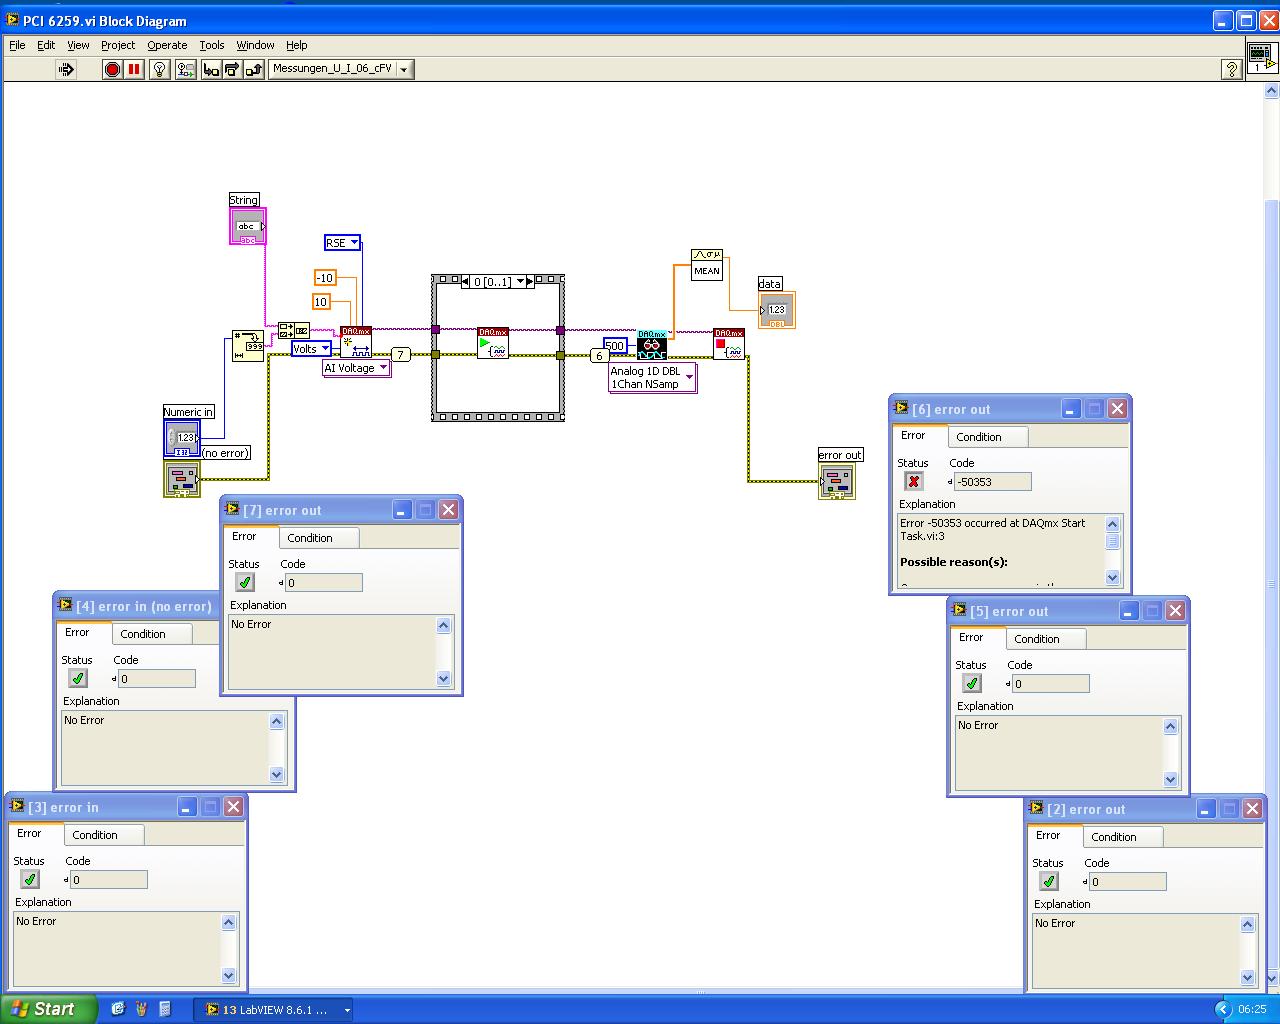This screenshot has height=1024, width=1280.
Task: Abort execution with the red stop button
Action: coord(112,69)
